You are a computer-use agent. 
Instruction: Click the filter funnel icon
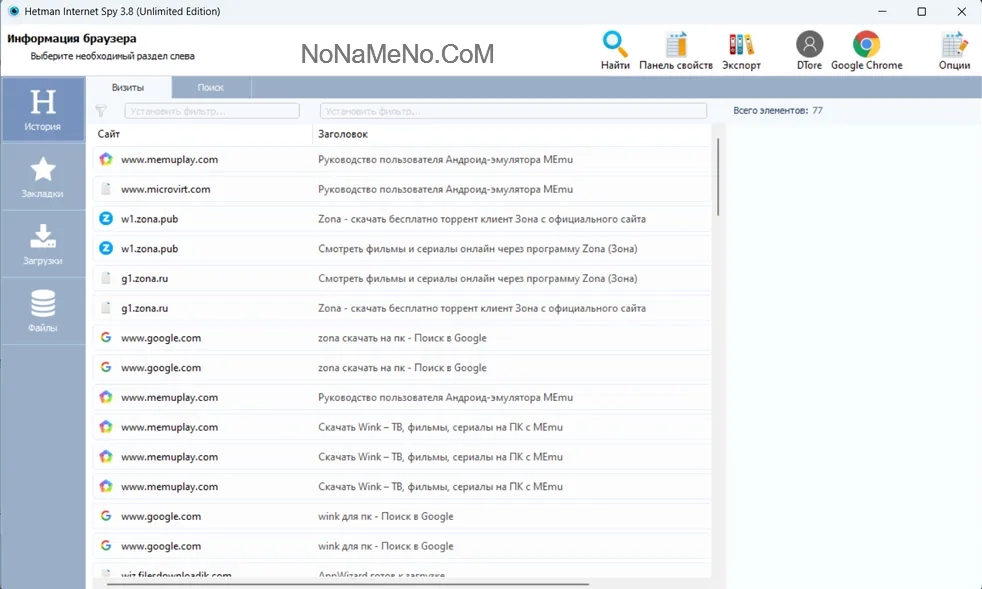pos(101,111)
